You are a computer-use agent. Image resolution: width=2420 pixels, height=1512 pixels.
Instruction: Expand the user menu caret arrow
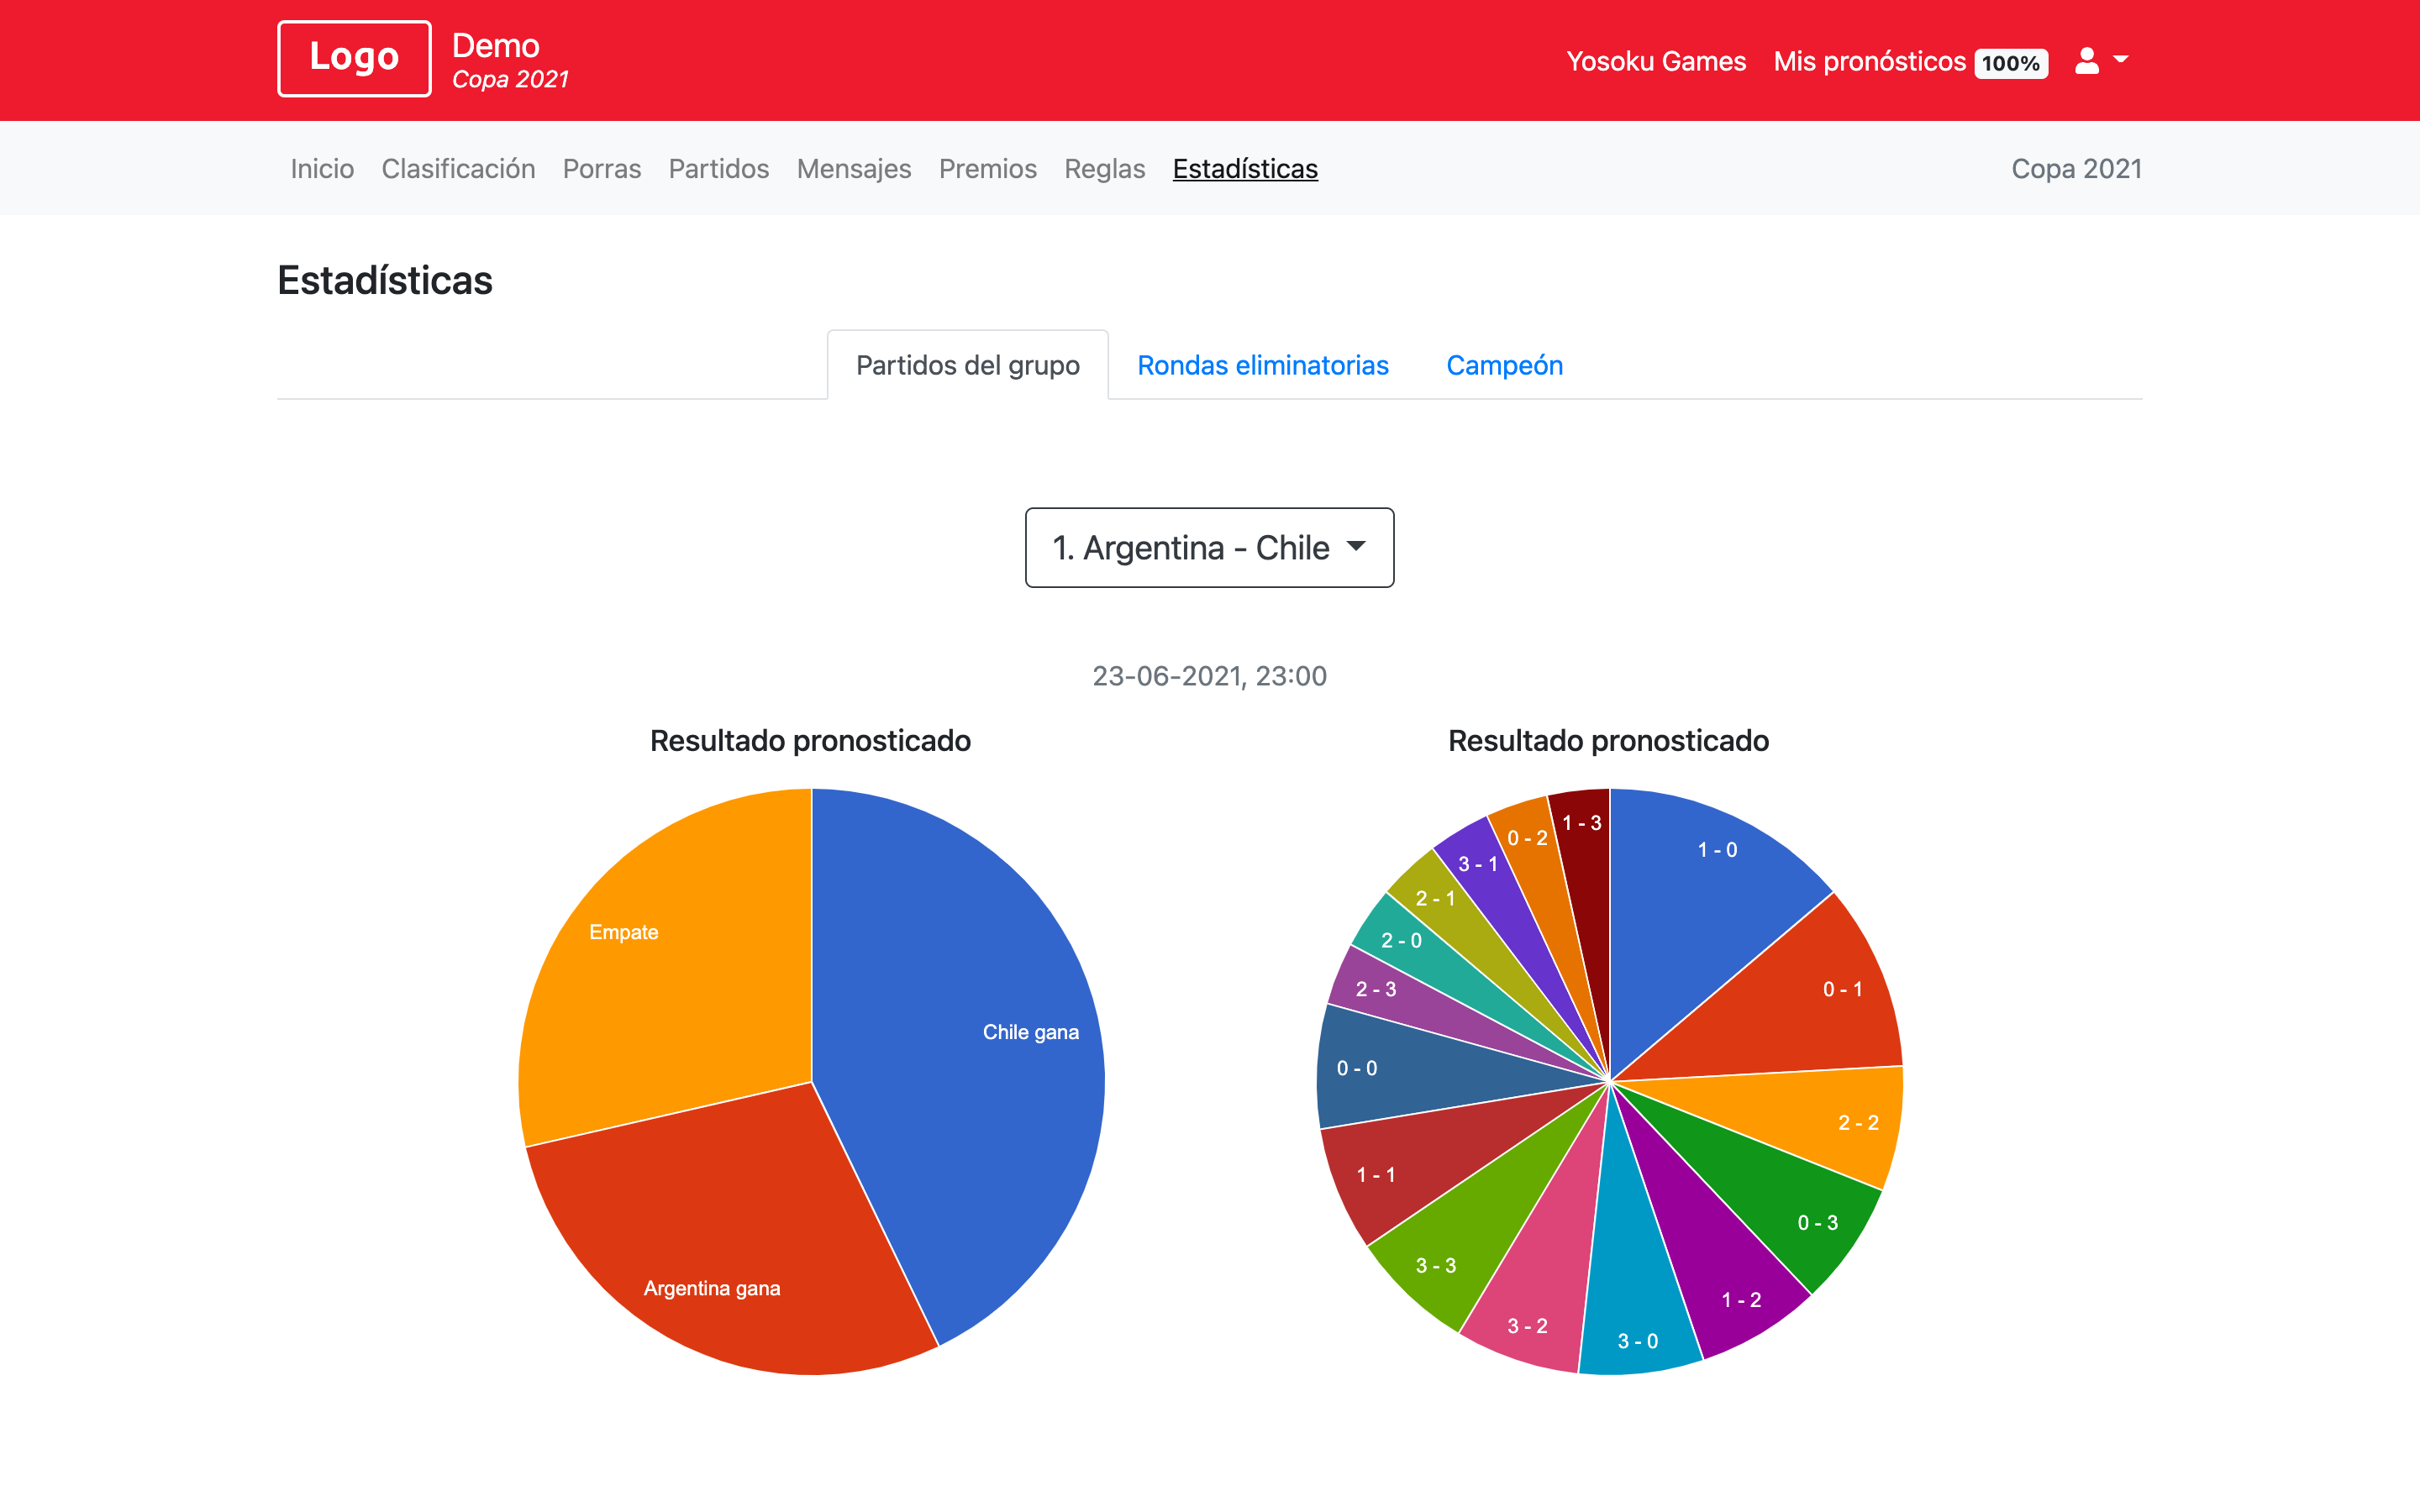point(2120,60)
